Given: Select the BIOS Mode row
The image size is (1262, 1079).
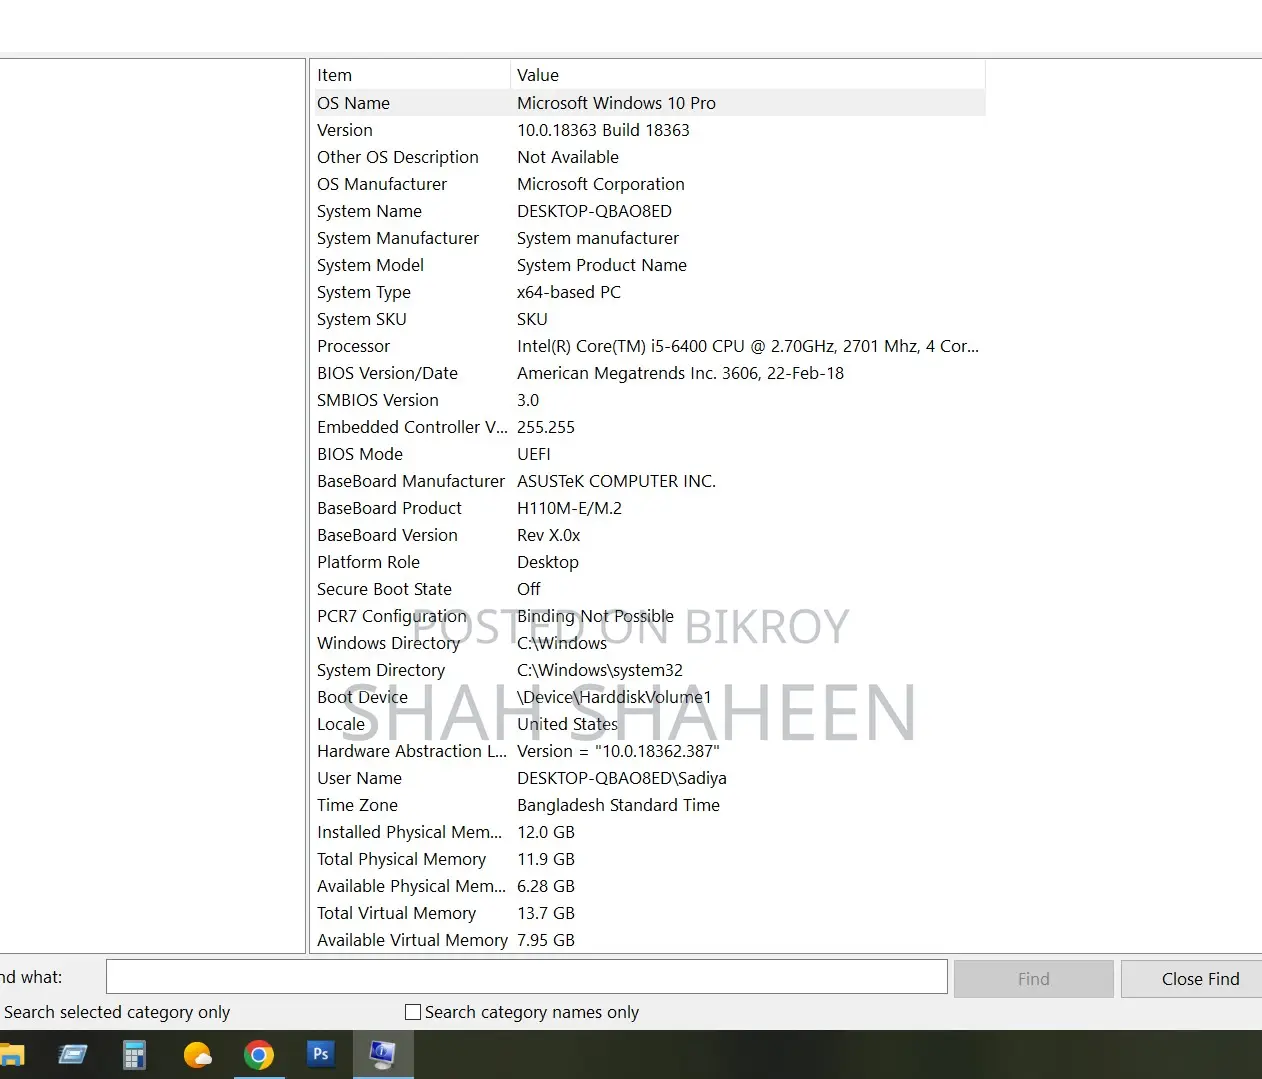Looking at the screenshot, I should [650, 454].
